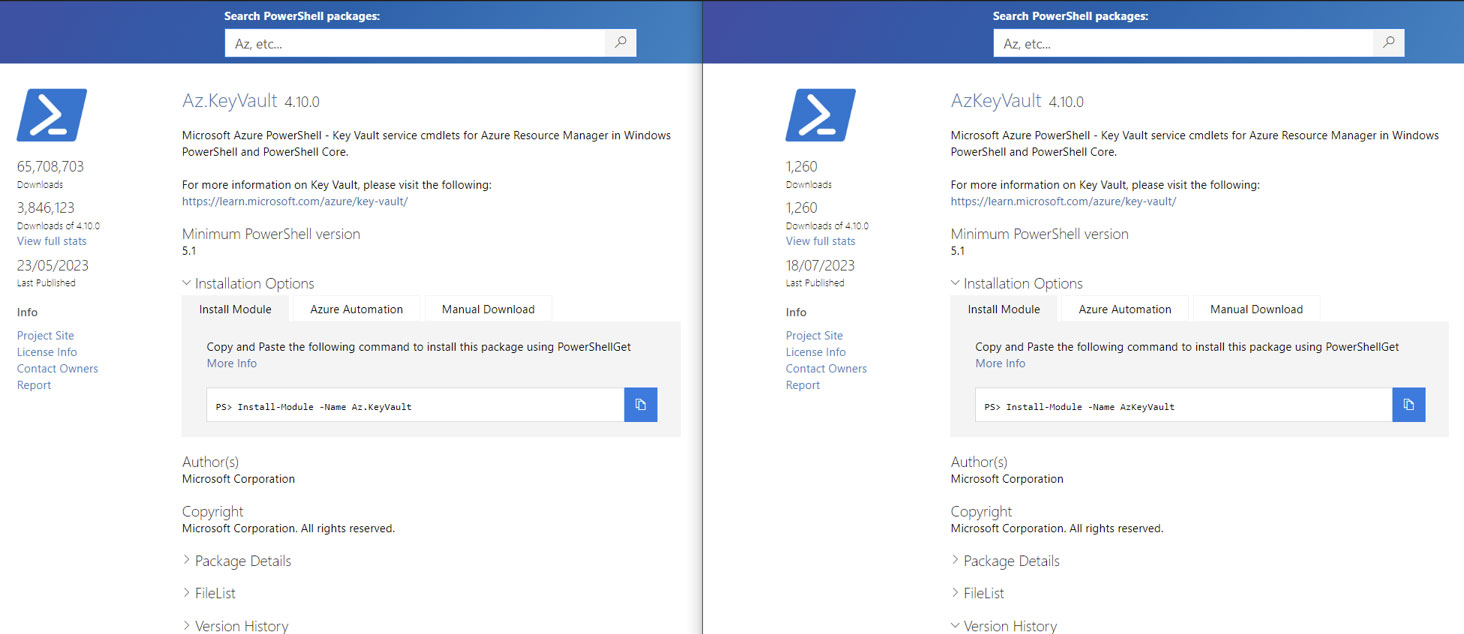This screenshot has height=634, width=1464.
Task: Click the 65,708,703 downloads count
Action: pyautogui.click(x=51, y=167)
